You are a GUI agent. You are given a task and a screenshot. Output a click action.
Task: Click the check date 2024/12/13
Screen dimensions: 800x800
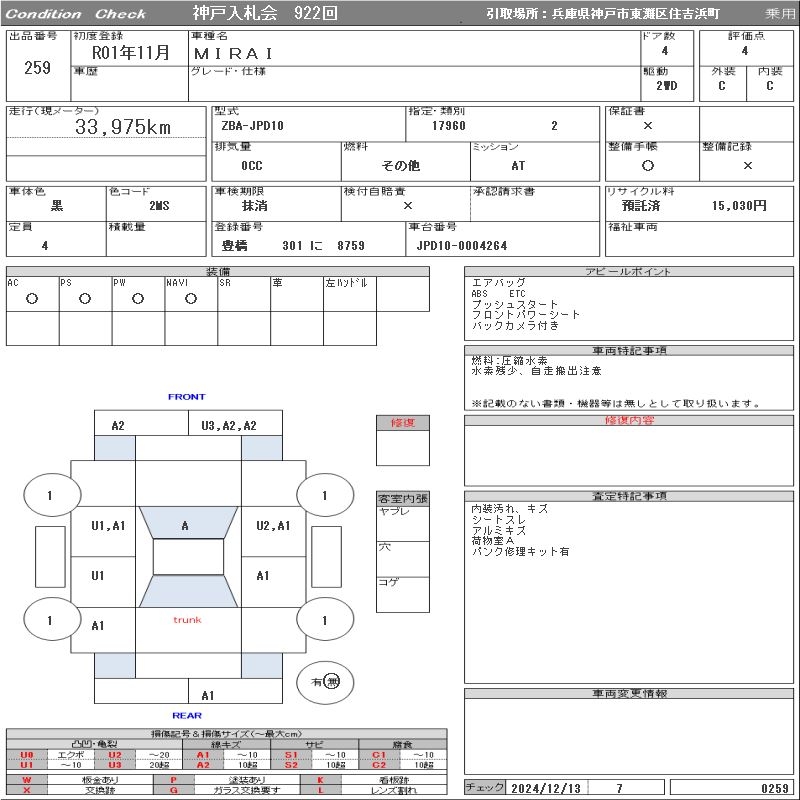[x=546, y=788]
